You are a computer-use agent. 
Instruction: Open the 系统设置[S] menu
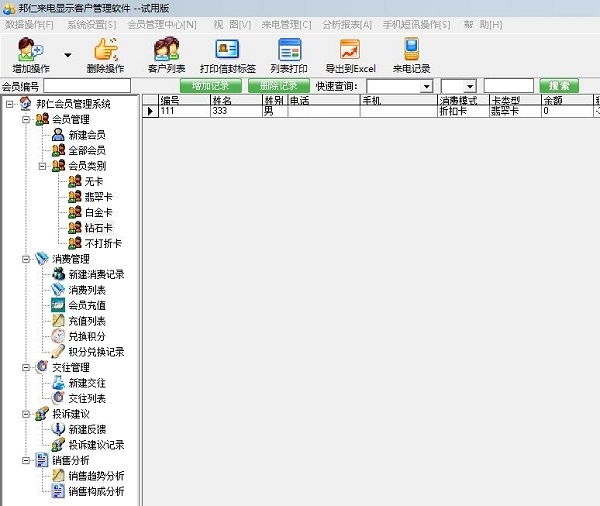pyautogui.click(x=91, y=25)
